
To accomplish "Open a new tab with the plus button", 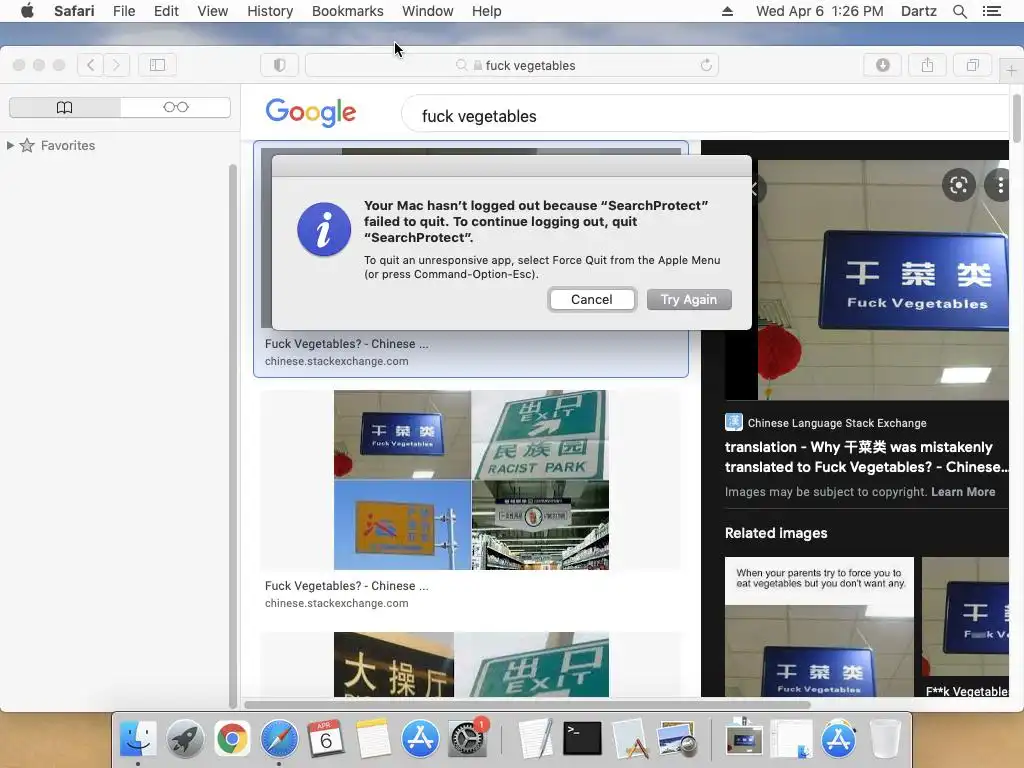I will tap(1011, 70).
